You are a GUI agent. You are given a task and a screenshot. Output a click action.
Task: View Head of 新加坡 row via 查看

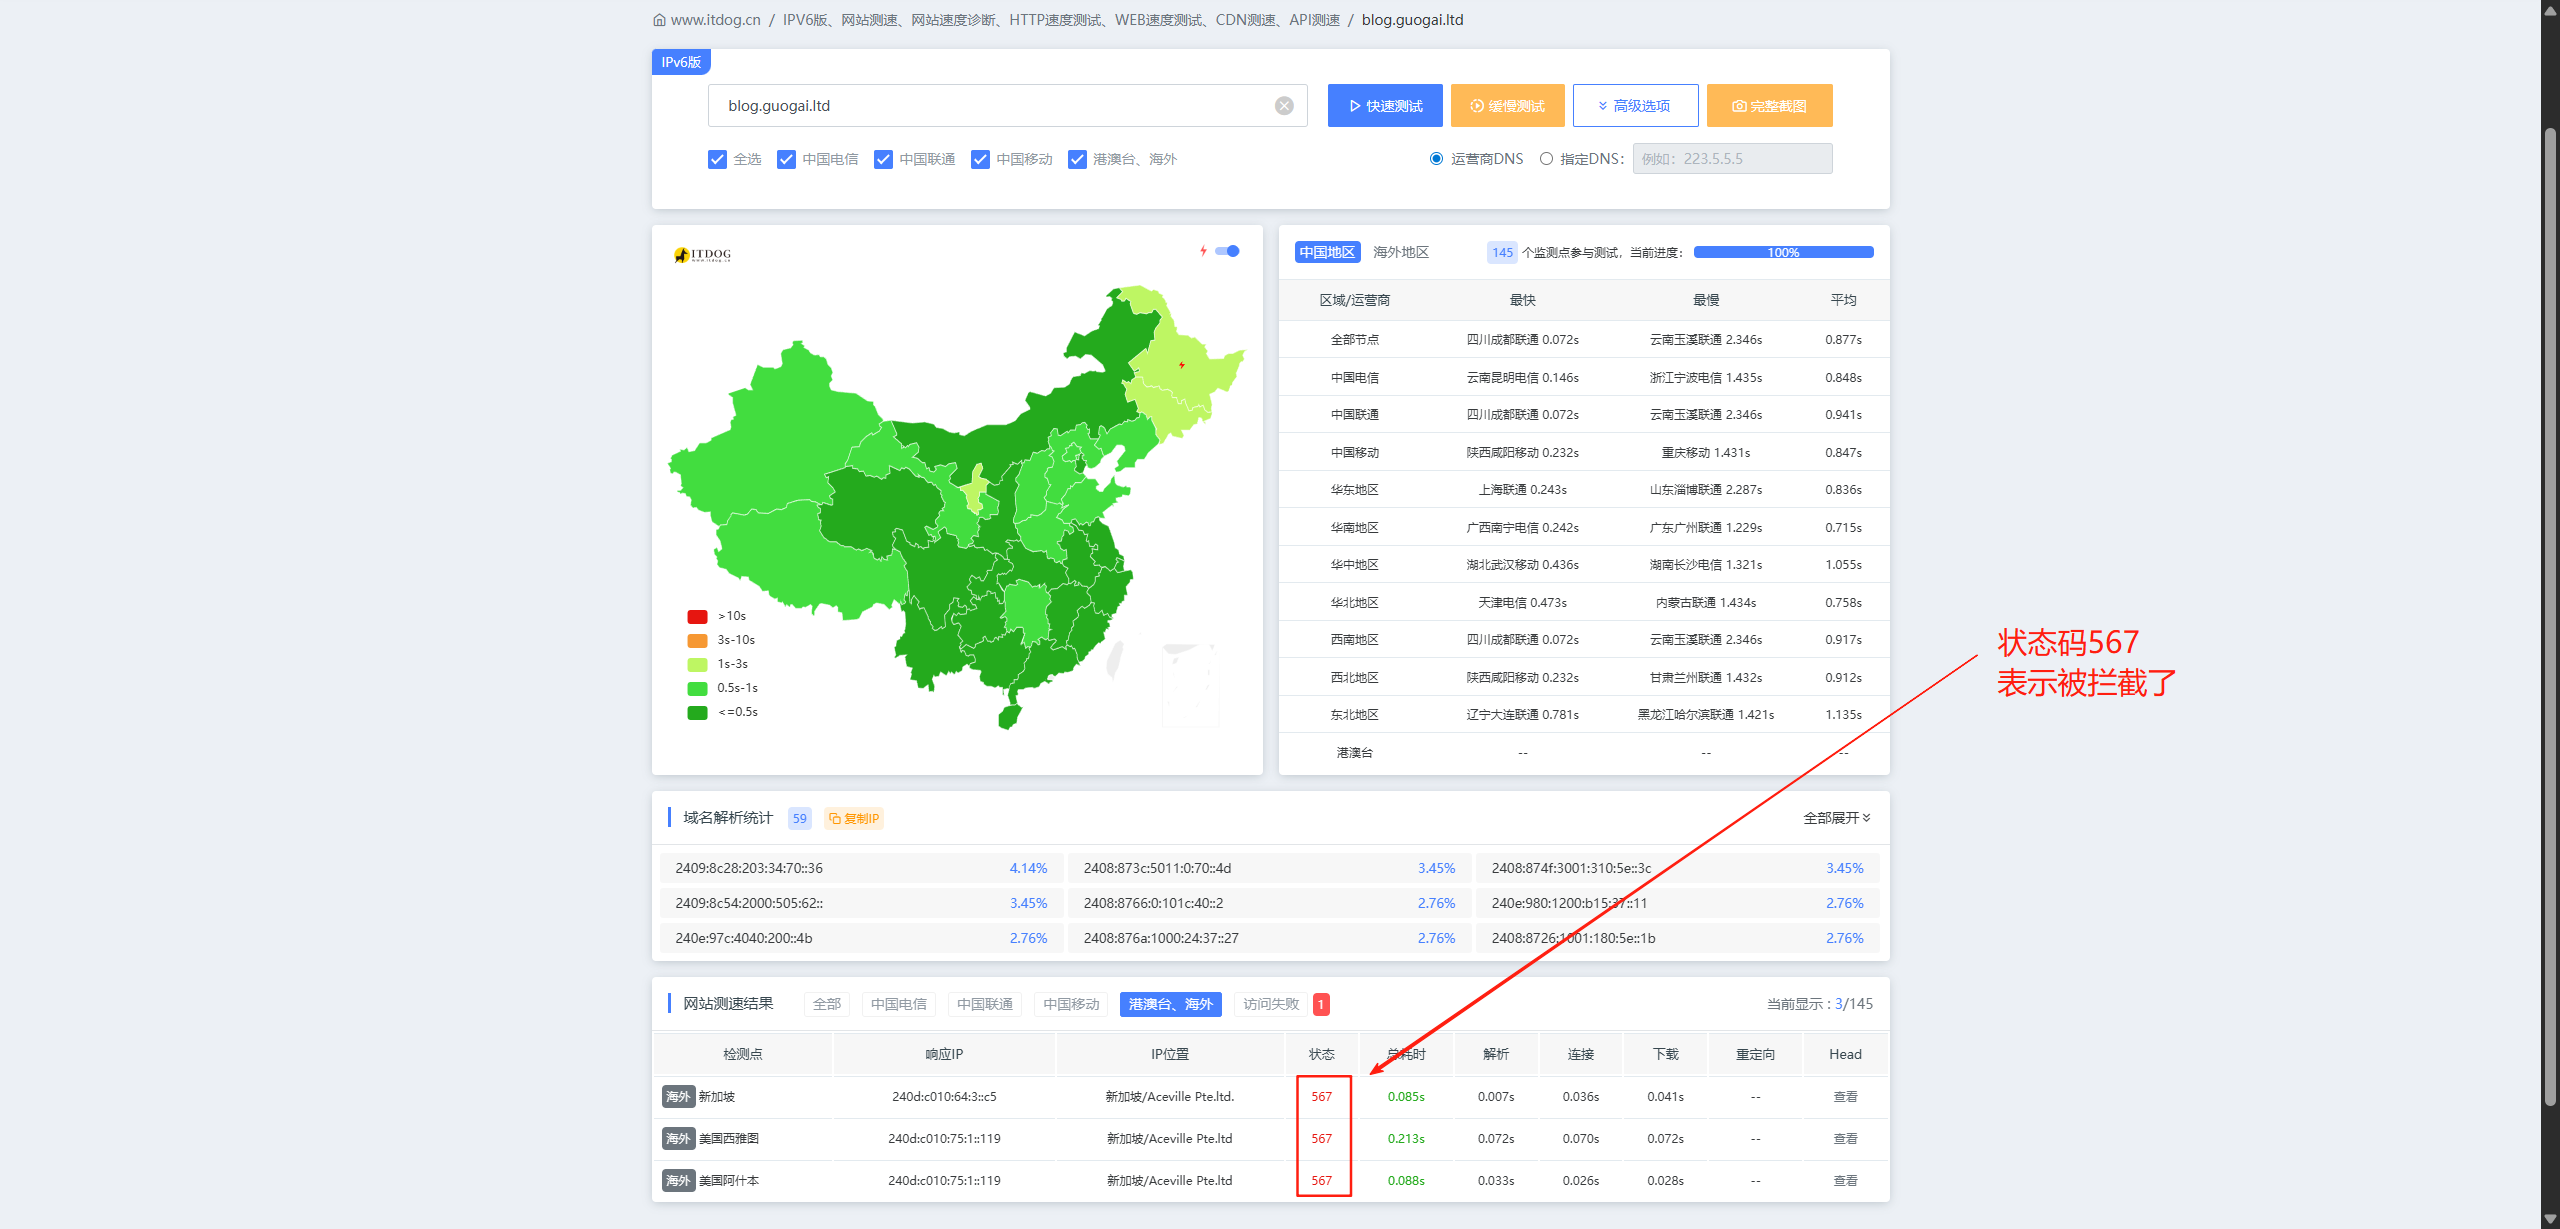[x=1845, y=1097]
